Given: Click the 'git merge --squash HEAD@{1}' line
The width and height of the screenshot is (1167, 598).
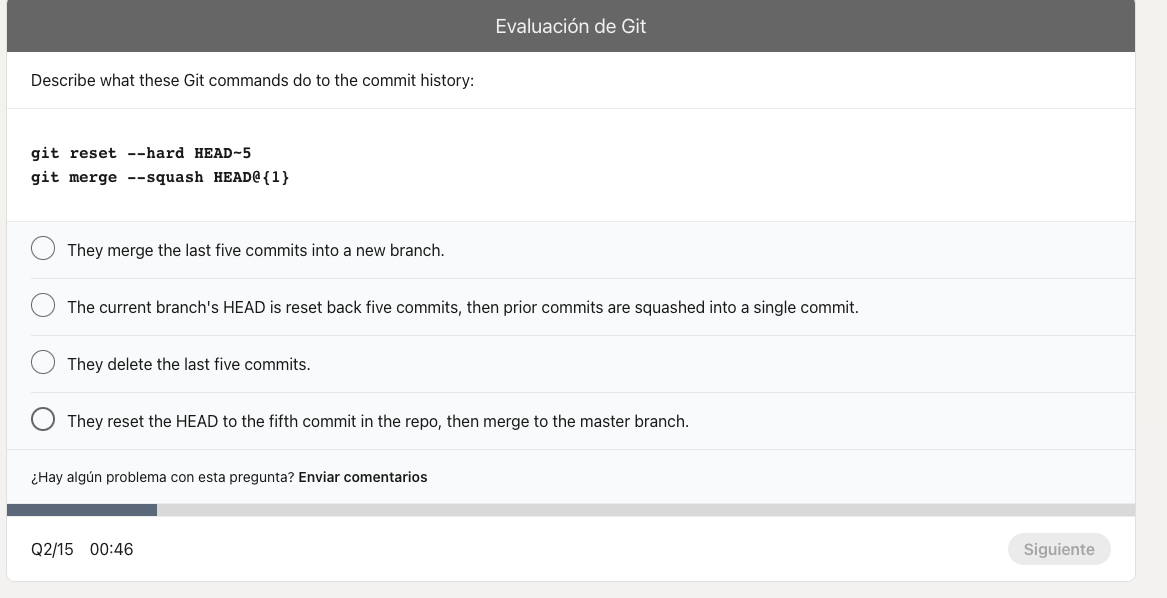Looking at the screenshot, I should tap(160, 177).
